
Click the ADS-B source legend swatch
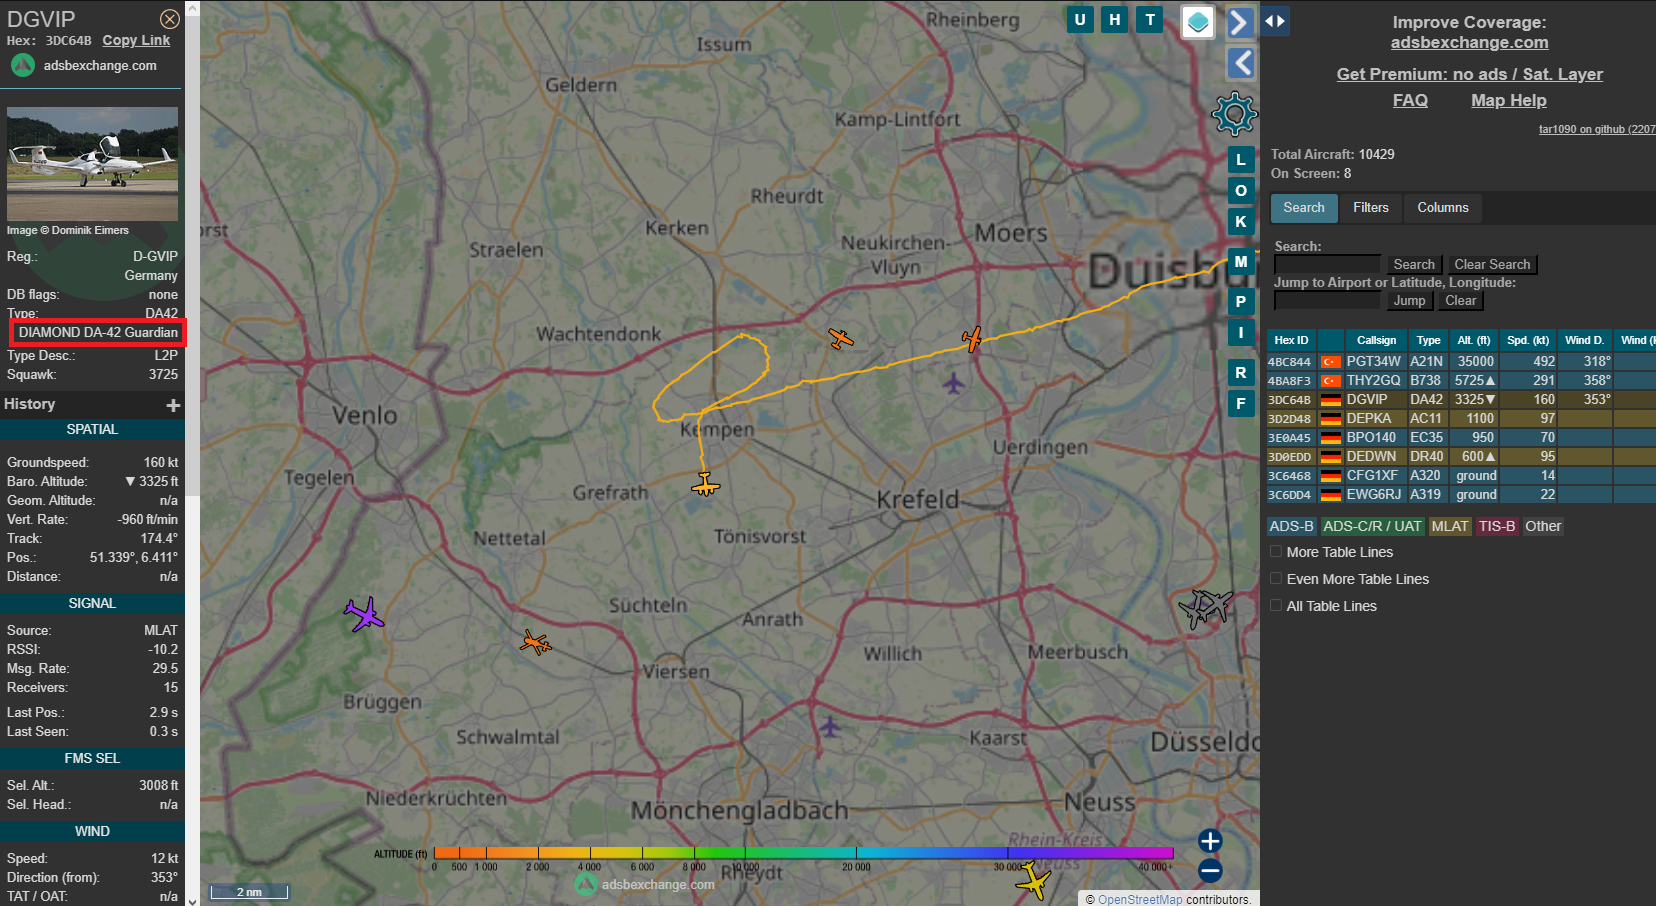coord(1291,526)
